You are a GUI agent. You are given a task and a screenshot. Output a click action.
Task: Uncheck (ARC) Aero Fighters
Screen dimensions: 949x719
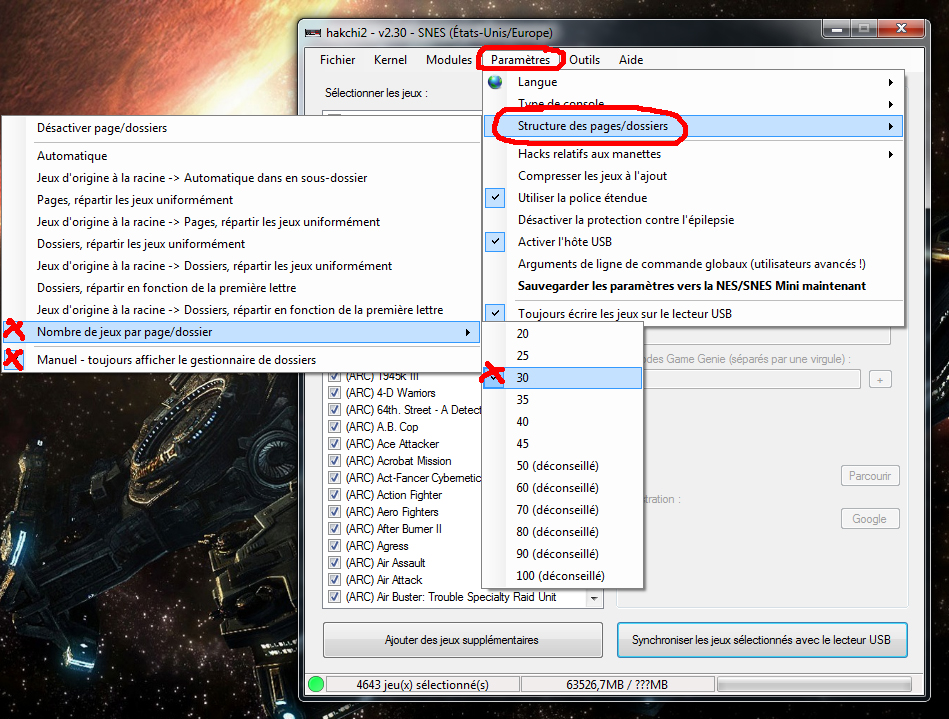(x=334, y=511)
